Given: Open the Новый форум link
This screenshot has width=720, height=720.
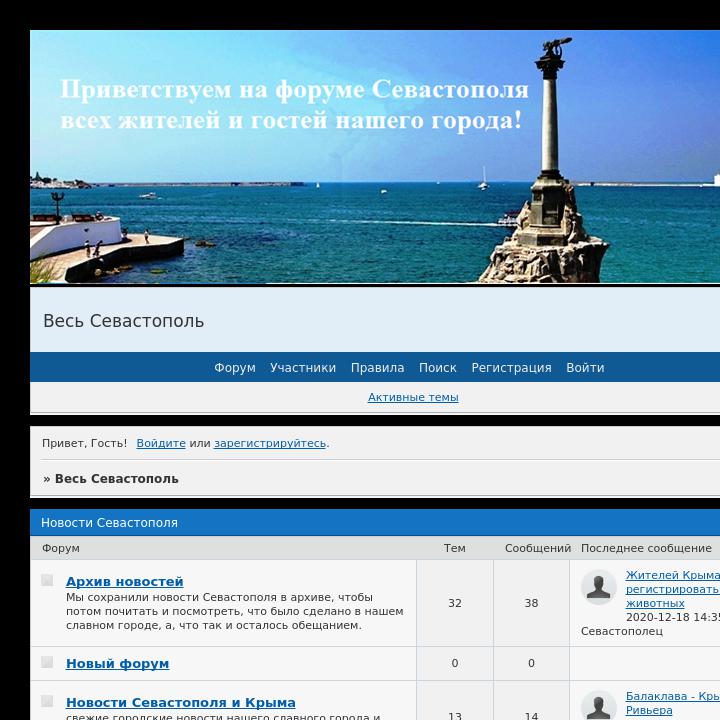Looking at the screenshot, I should (x=118, y=664).
